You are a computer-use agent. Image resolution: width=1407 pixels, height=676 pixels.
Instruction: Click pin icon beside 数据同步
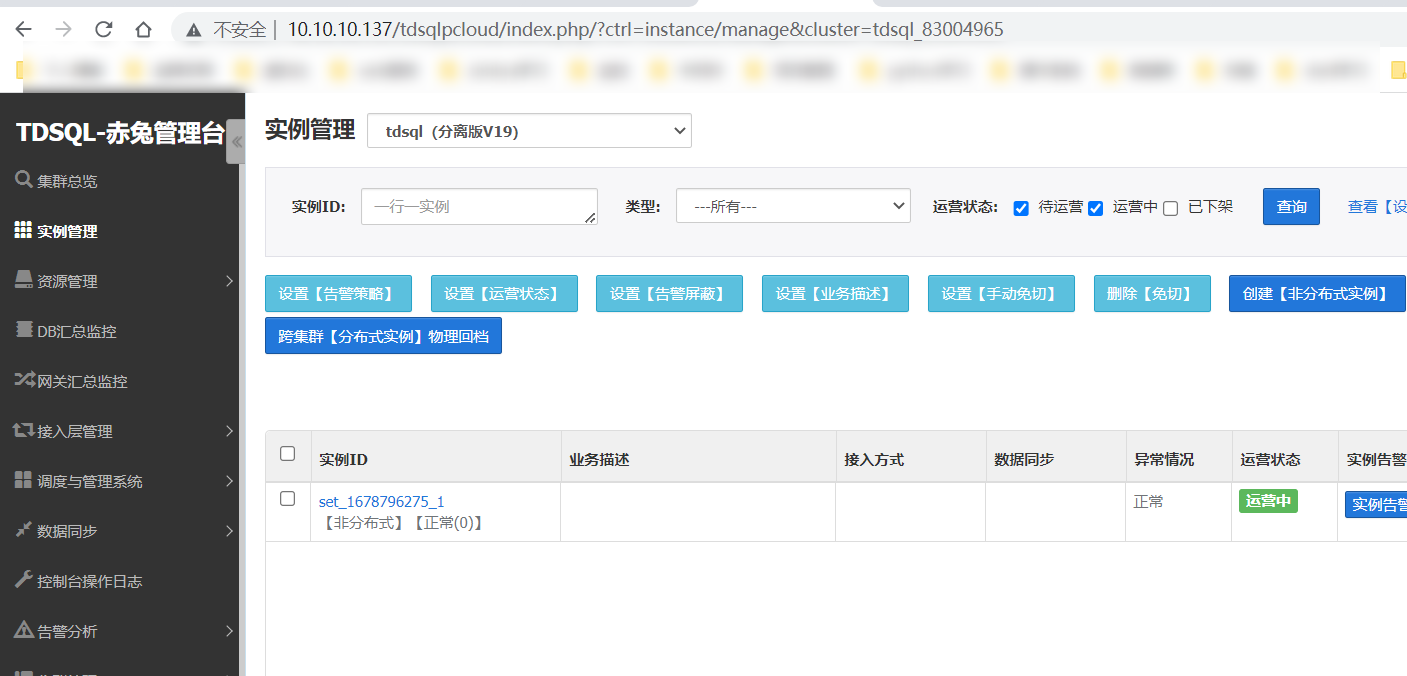click(23, 530)
